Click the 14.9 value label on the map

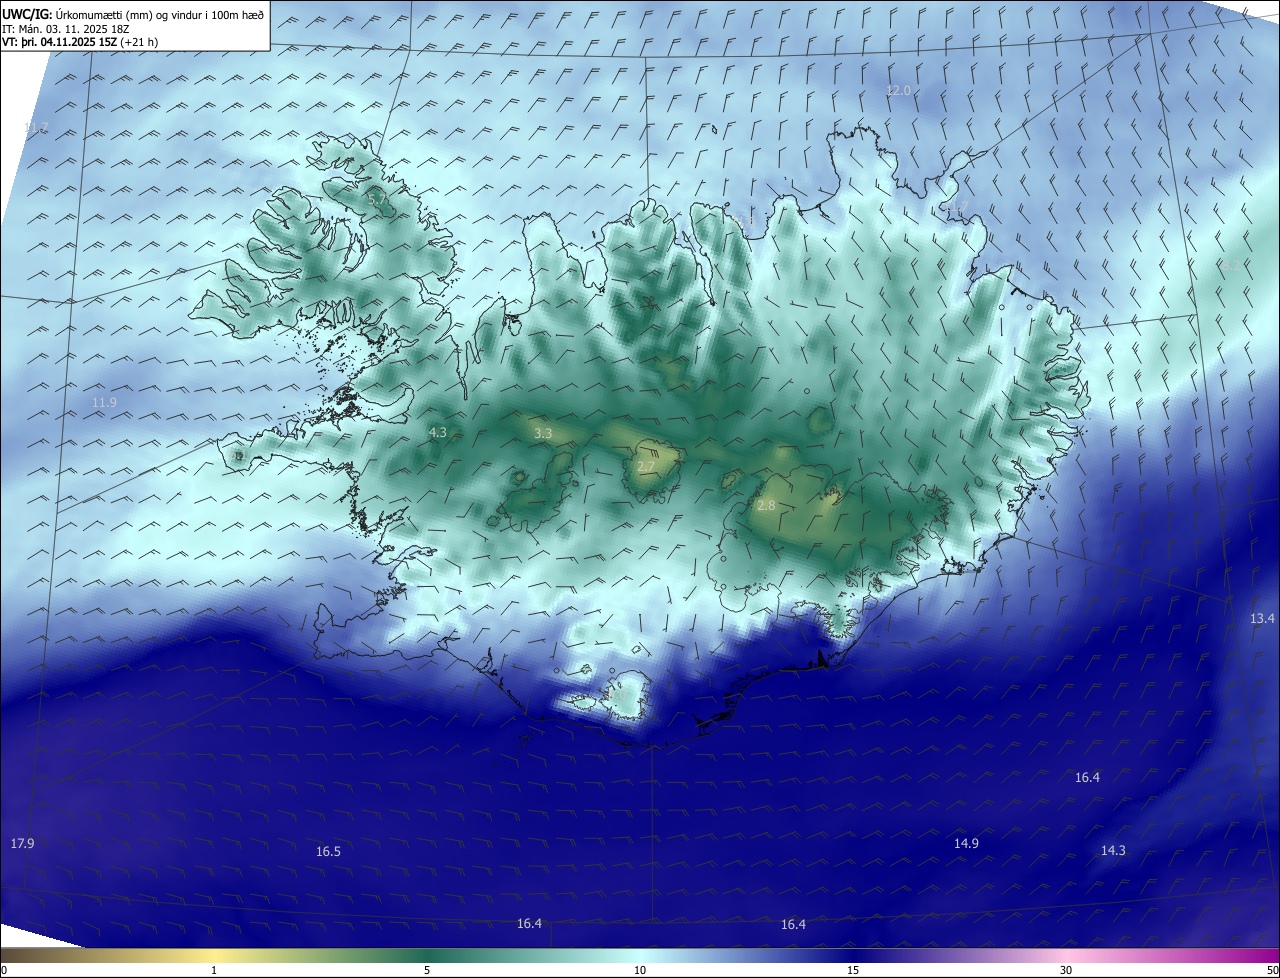click(965, 844)
